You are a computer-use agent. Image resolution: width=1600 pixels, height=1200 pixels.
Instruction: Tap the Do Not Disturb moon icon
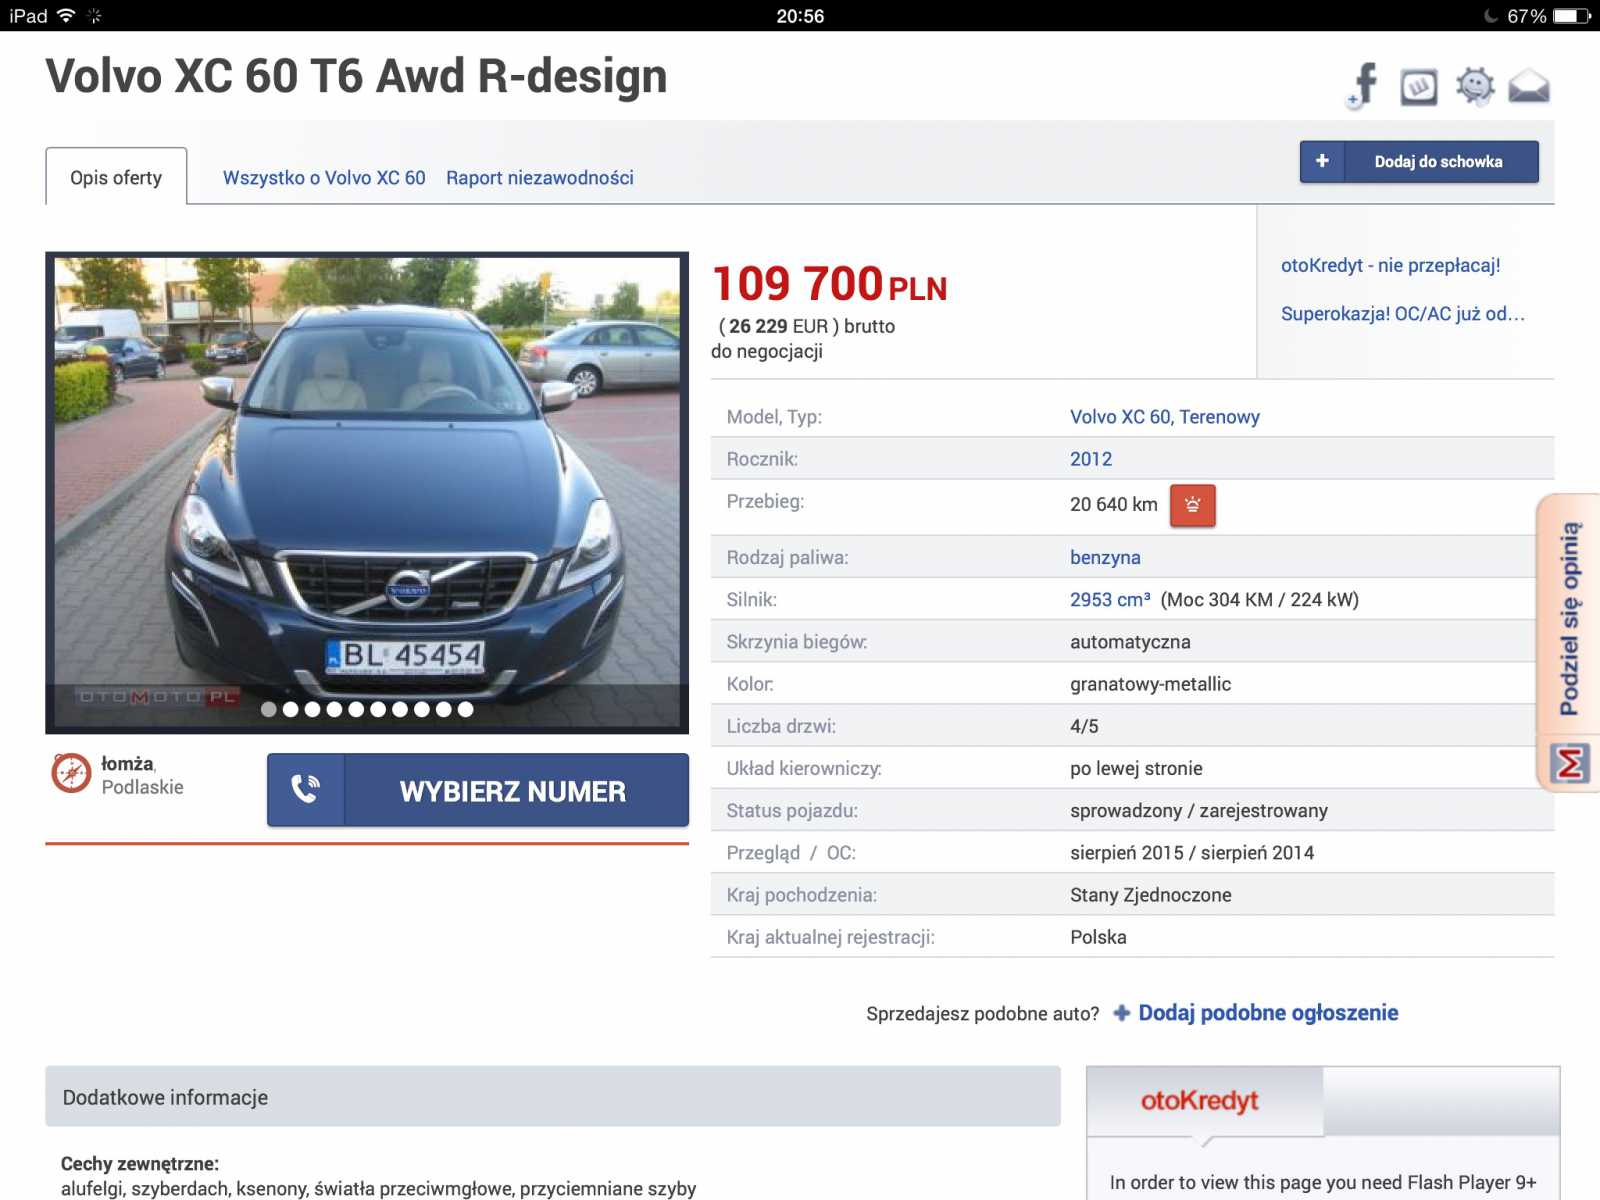coord(1490,16)
